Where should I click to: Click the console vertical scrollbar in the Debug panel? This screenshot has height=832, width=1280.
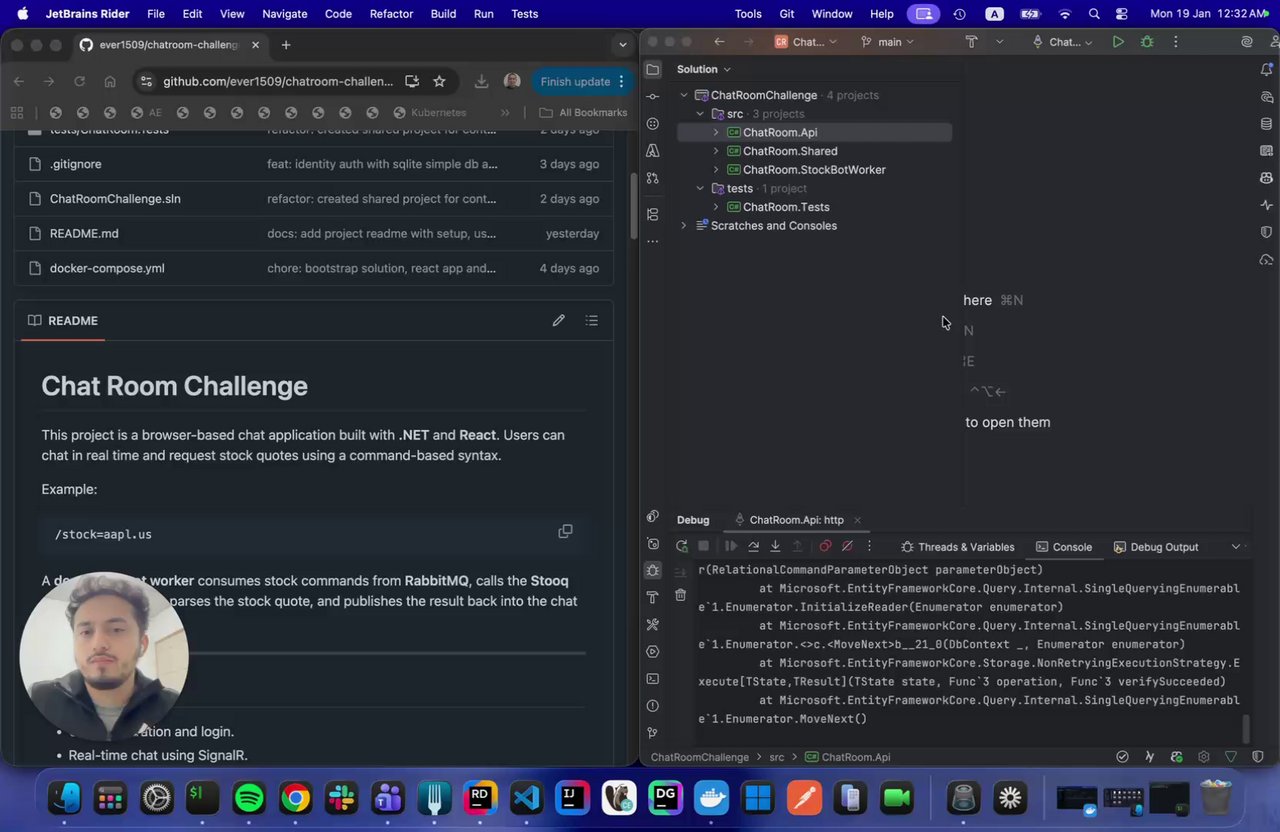coord(1246,729)
